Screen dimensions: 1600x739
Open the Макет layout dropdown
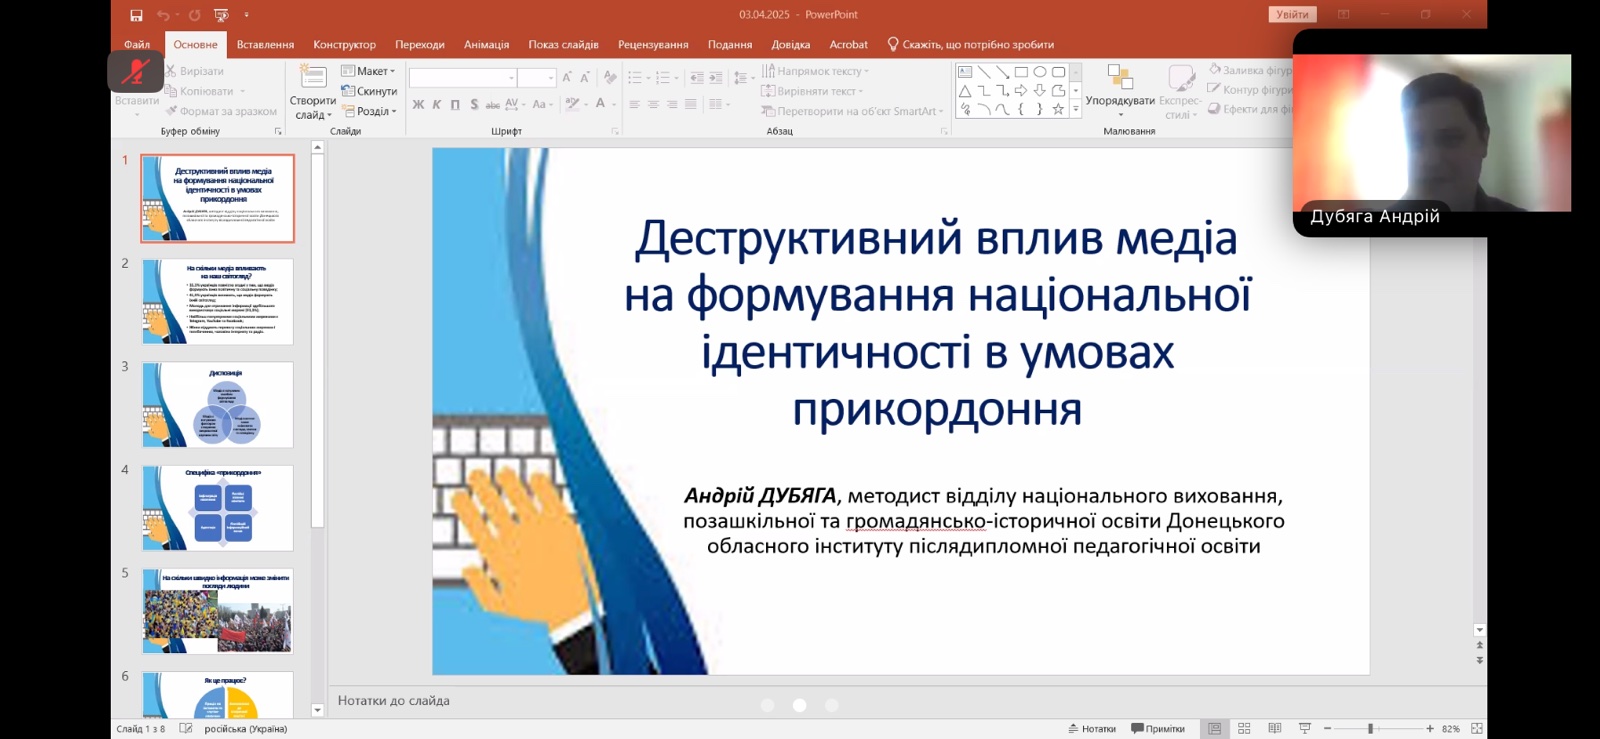pyautogui.click(x=368, y=71)
